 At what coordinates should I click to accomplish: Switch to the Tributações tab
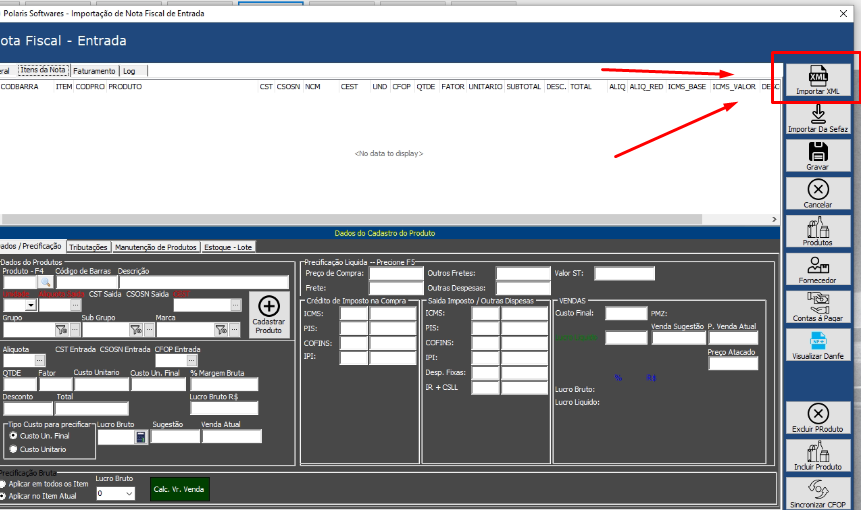click(x=89, y=246)
